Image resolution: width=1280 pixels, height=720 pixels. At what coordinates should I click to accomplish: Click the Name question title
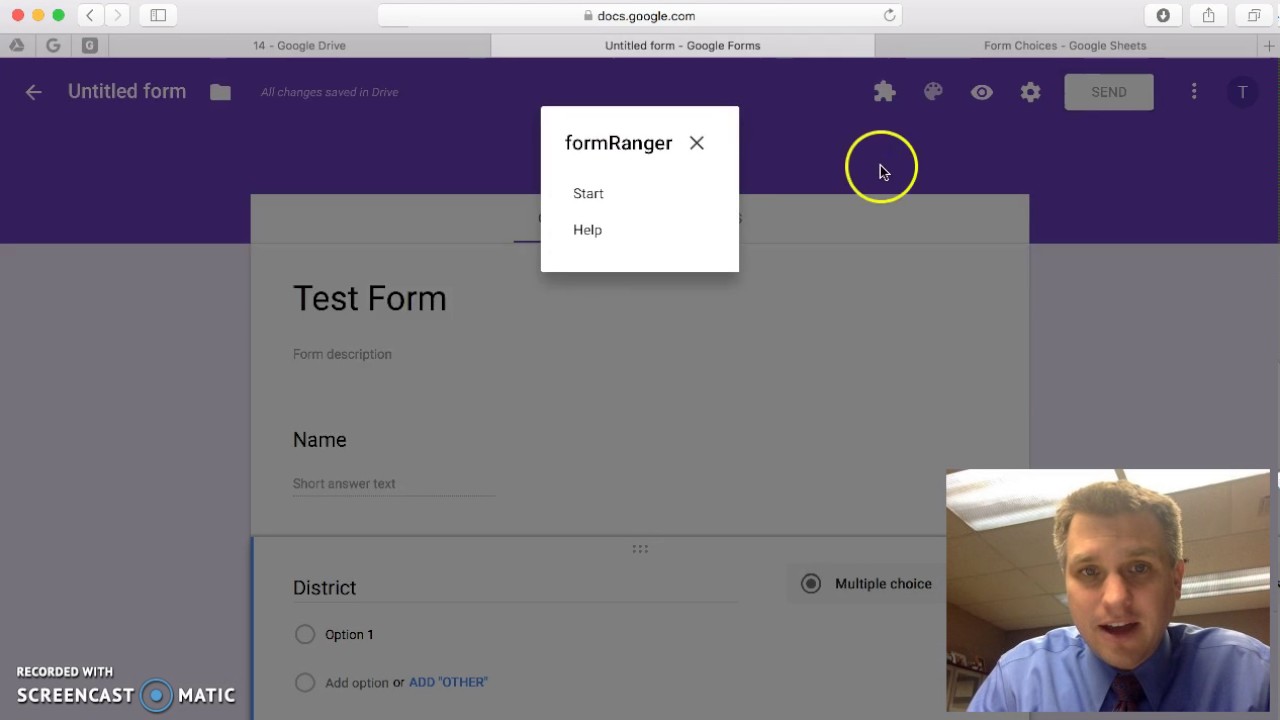tap(320, 440)
